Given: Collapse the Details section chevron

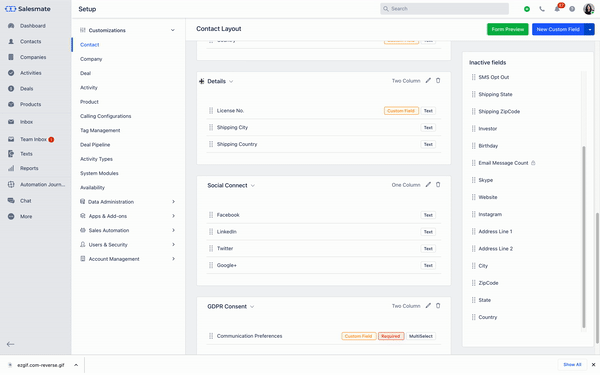Looking at the screenshot, I should tap(231, 82).
